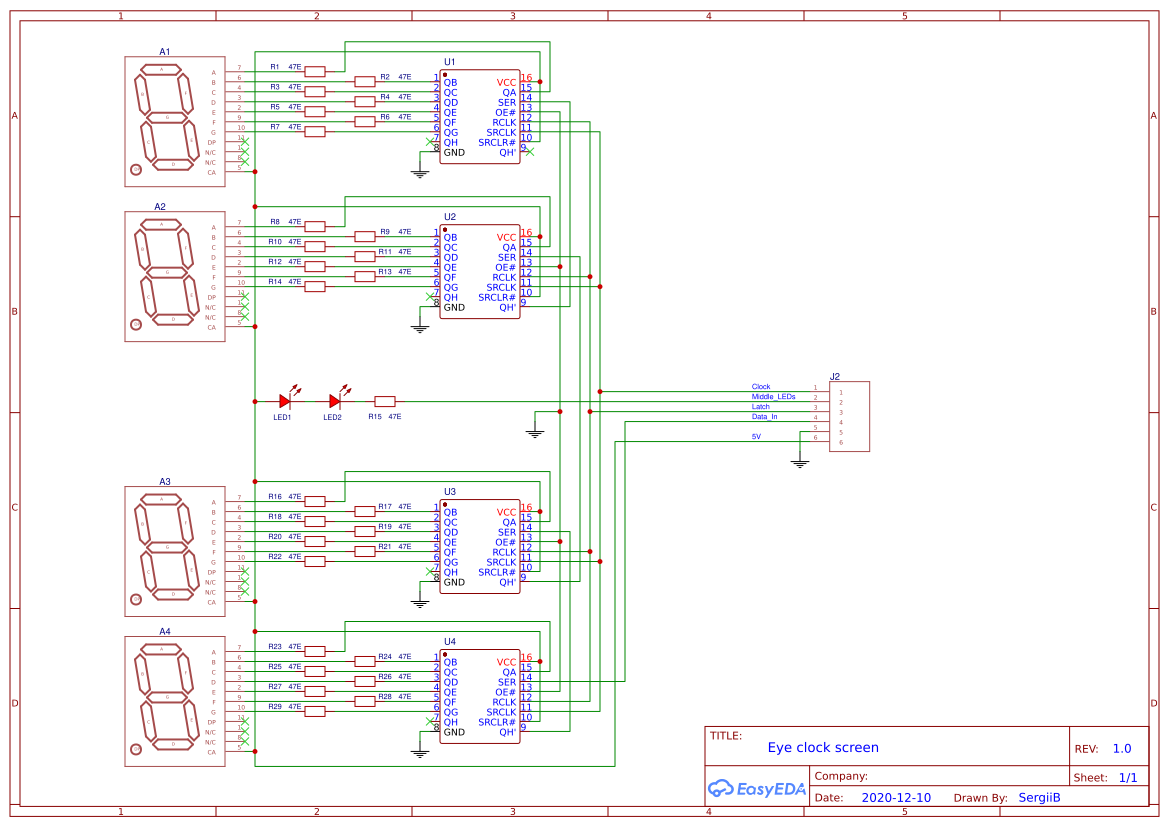Select shift register U2 symbol
1169x827 pixels.
(x=480, y=270)
